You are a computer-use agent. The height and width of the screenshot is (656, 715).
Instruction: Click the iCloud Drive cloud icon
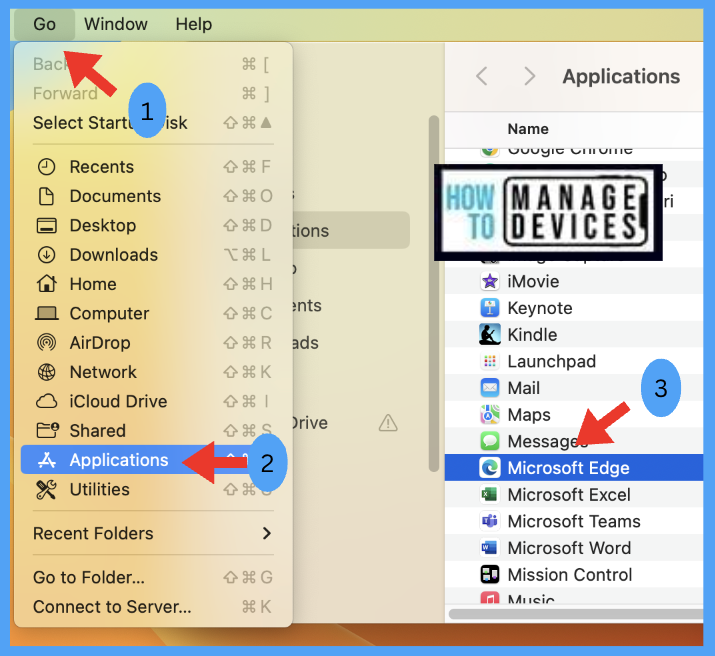[x=47, y=401]
